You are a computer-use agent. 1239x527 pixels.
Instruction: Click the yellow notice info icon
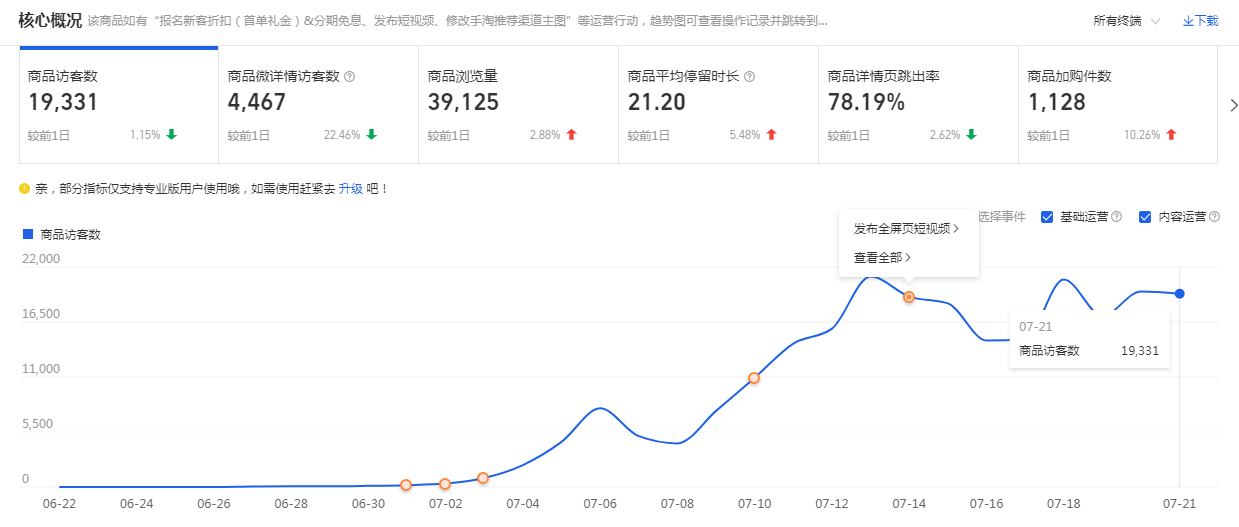[x=24, y=188]
